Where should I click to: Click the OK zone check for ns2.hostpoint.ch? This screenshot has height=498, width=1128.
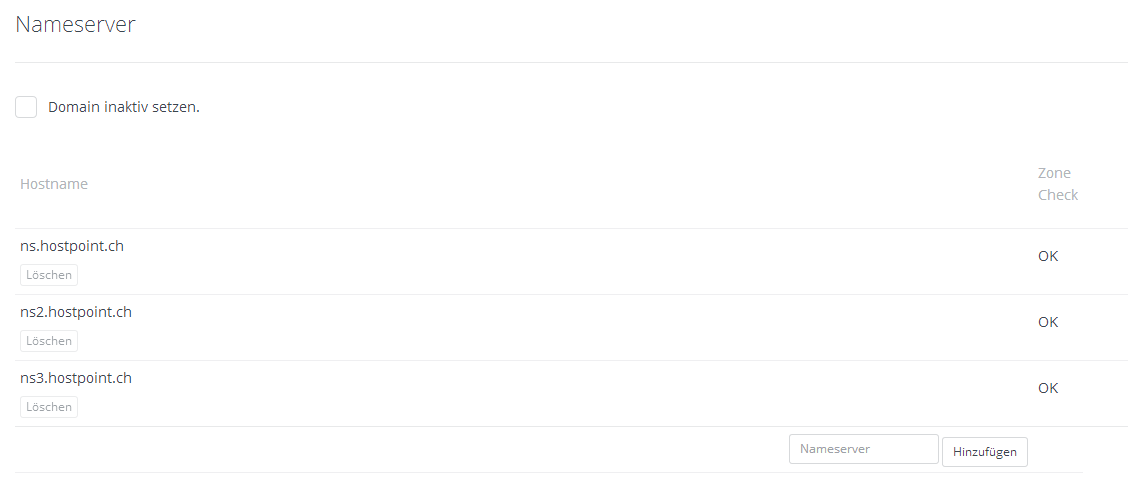pos(1047,322)
